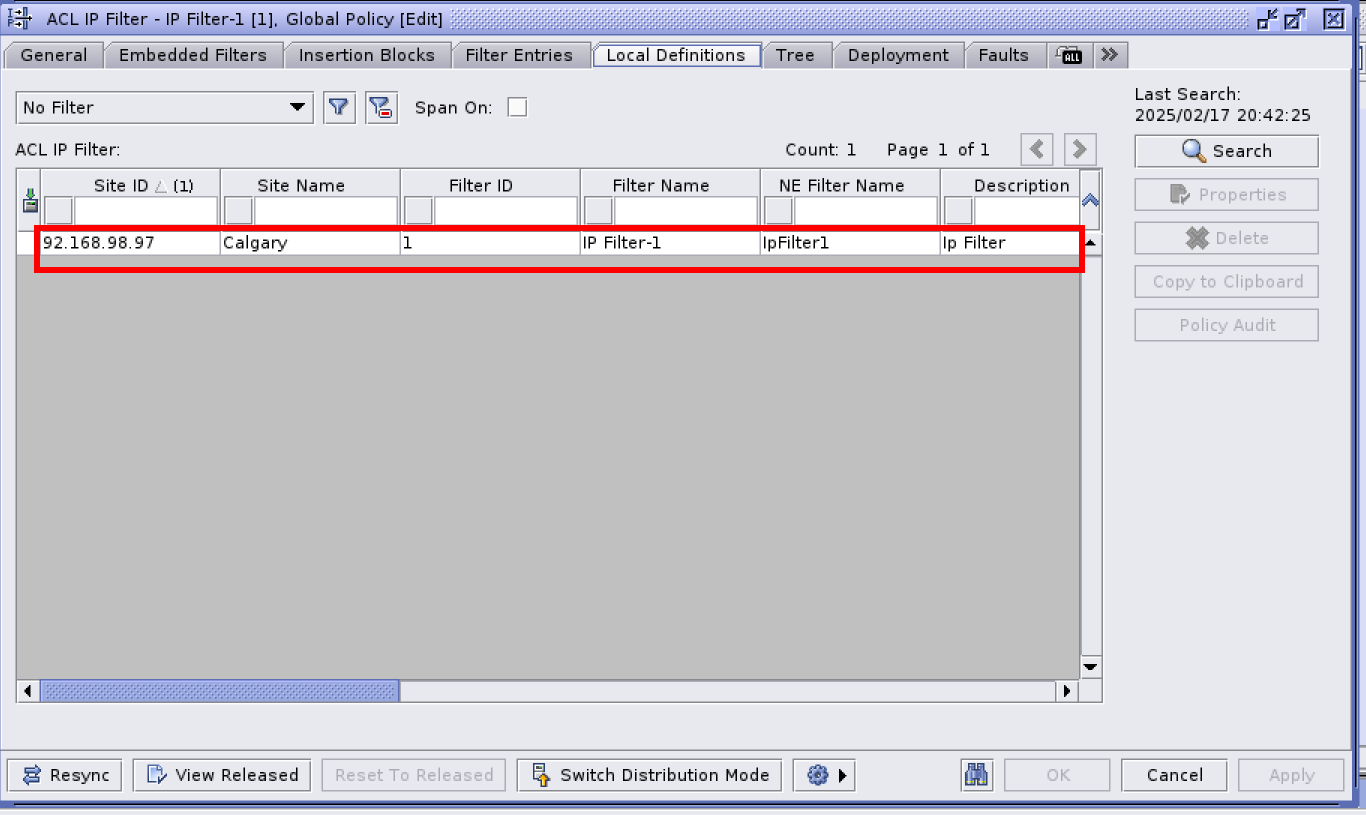The width and height of the screenshot is (1366, 815).
Task: Show hidden tabs with the double chevron
Action: point(1109,55)
